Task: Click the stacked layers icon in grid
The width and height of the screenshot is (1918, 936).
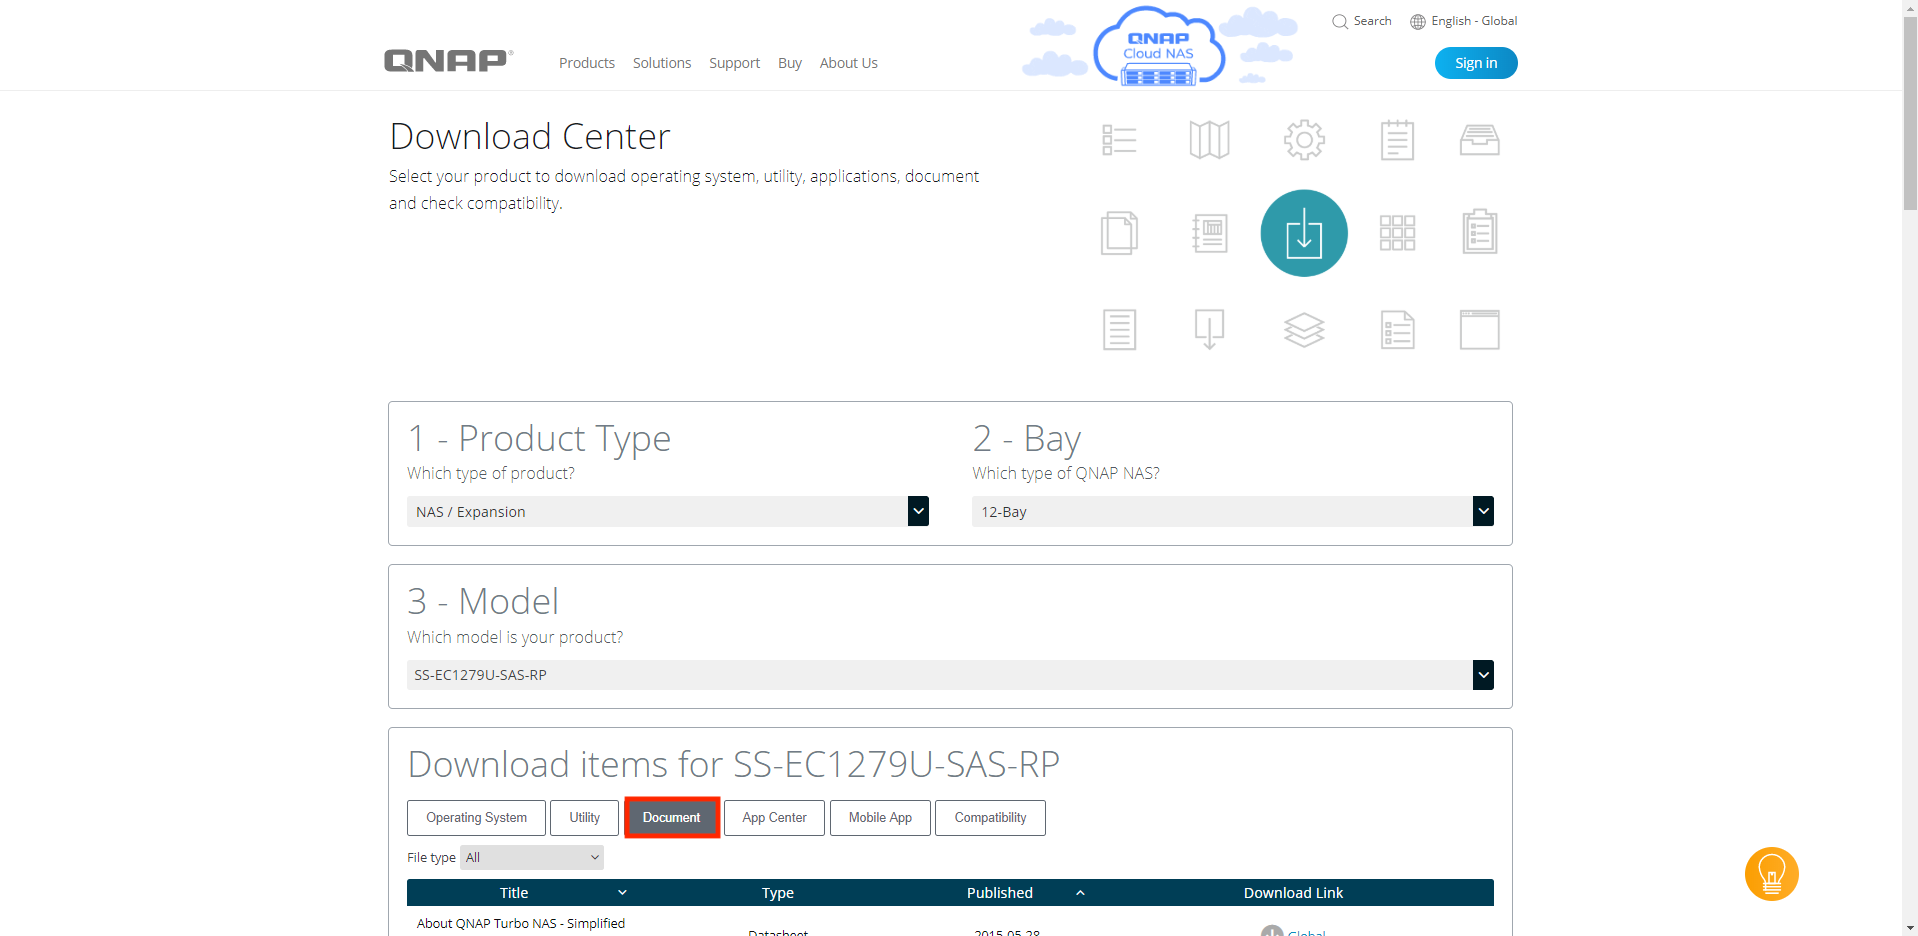Action: [x=1303, y=329]
